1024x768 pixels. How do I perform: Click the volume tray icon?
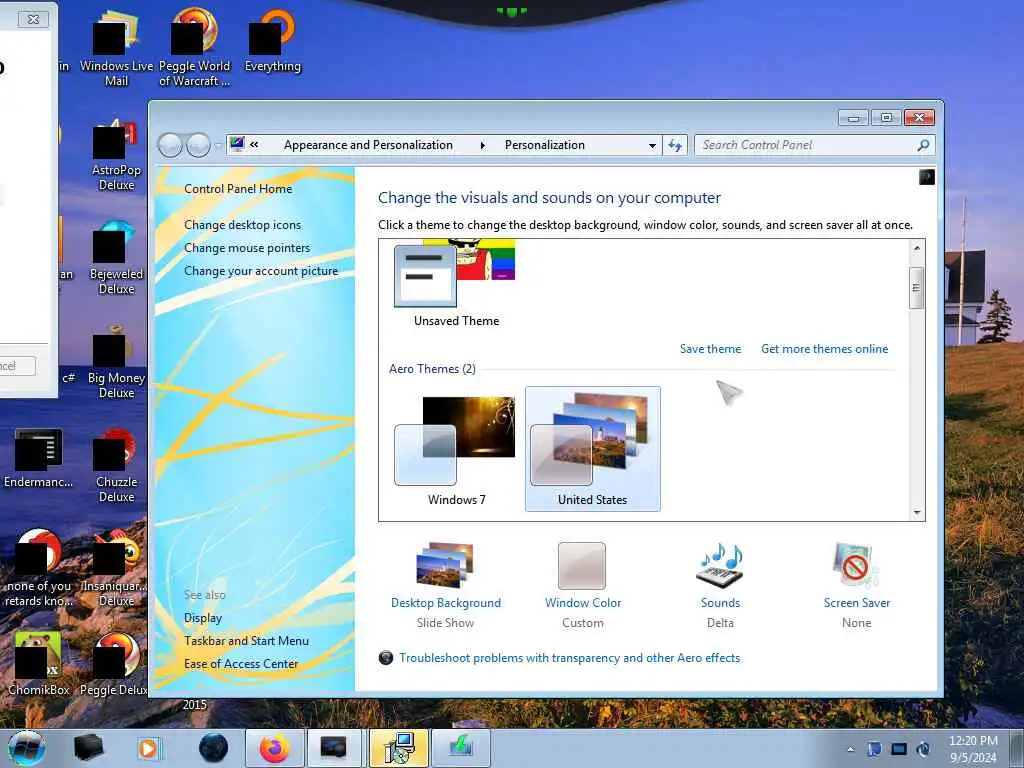[x=923, y=749]
